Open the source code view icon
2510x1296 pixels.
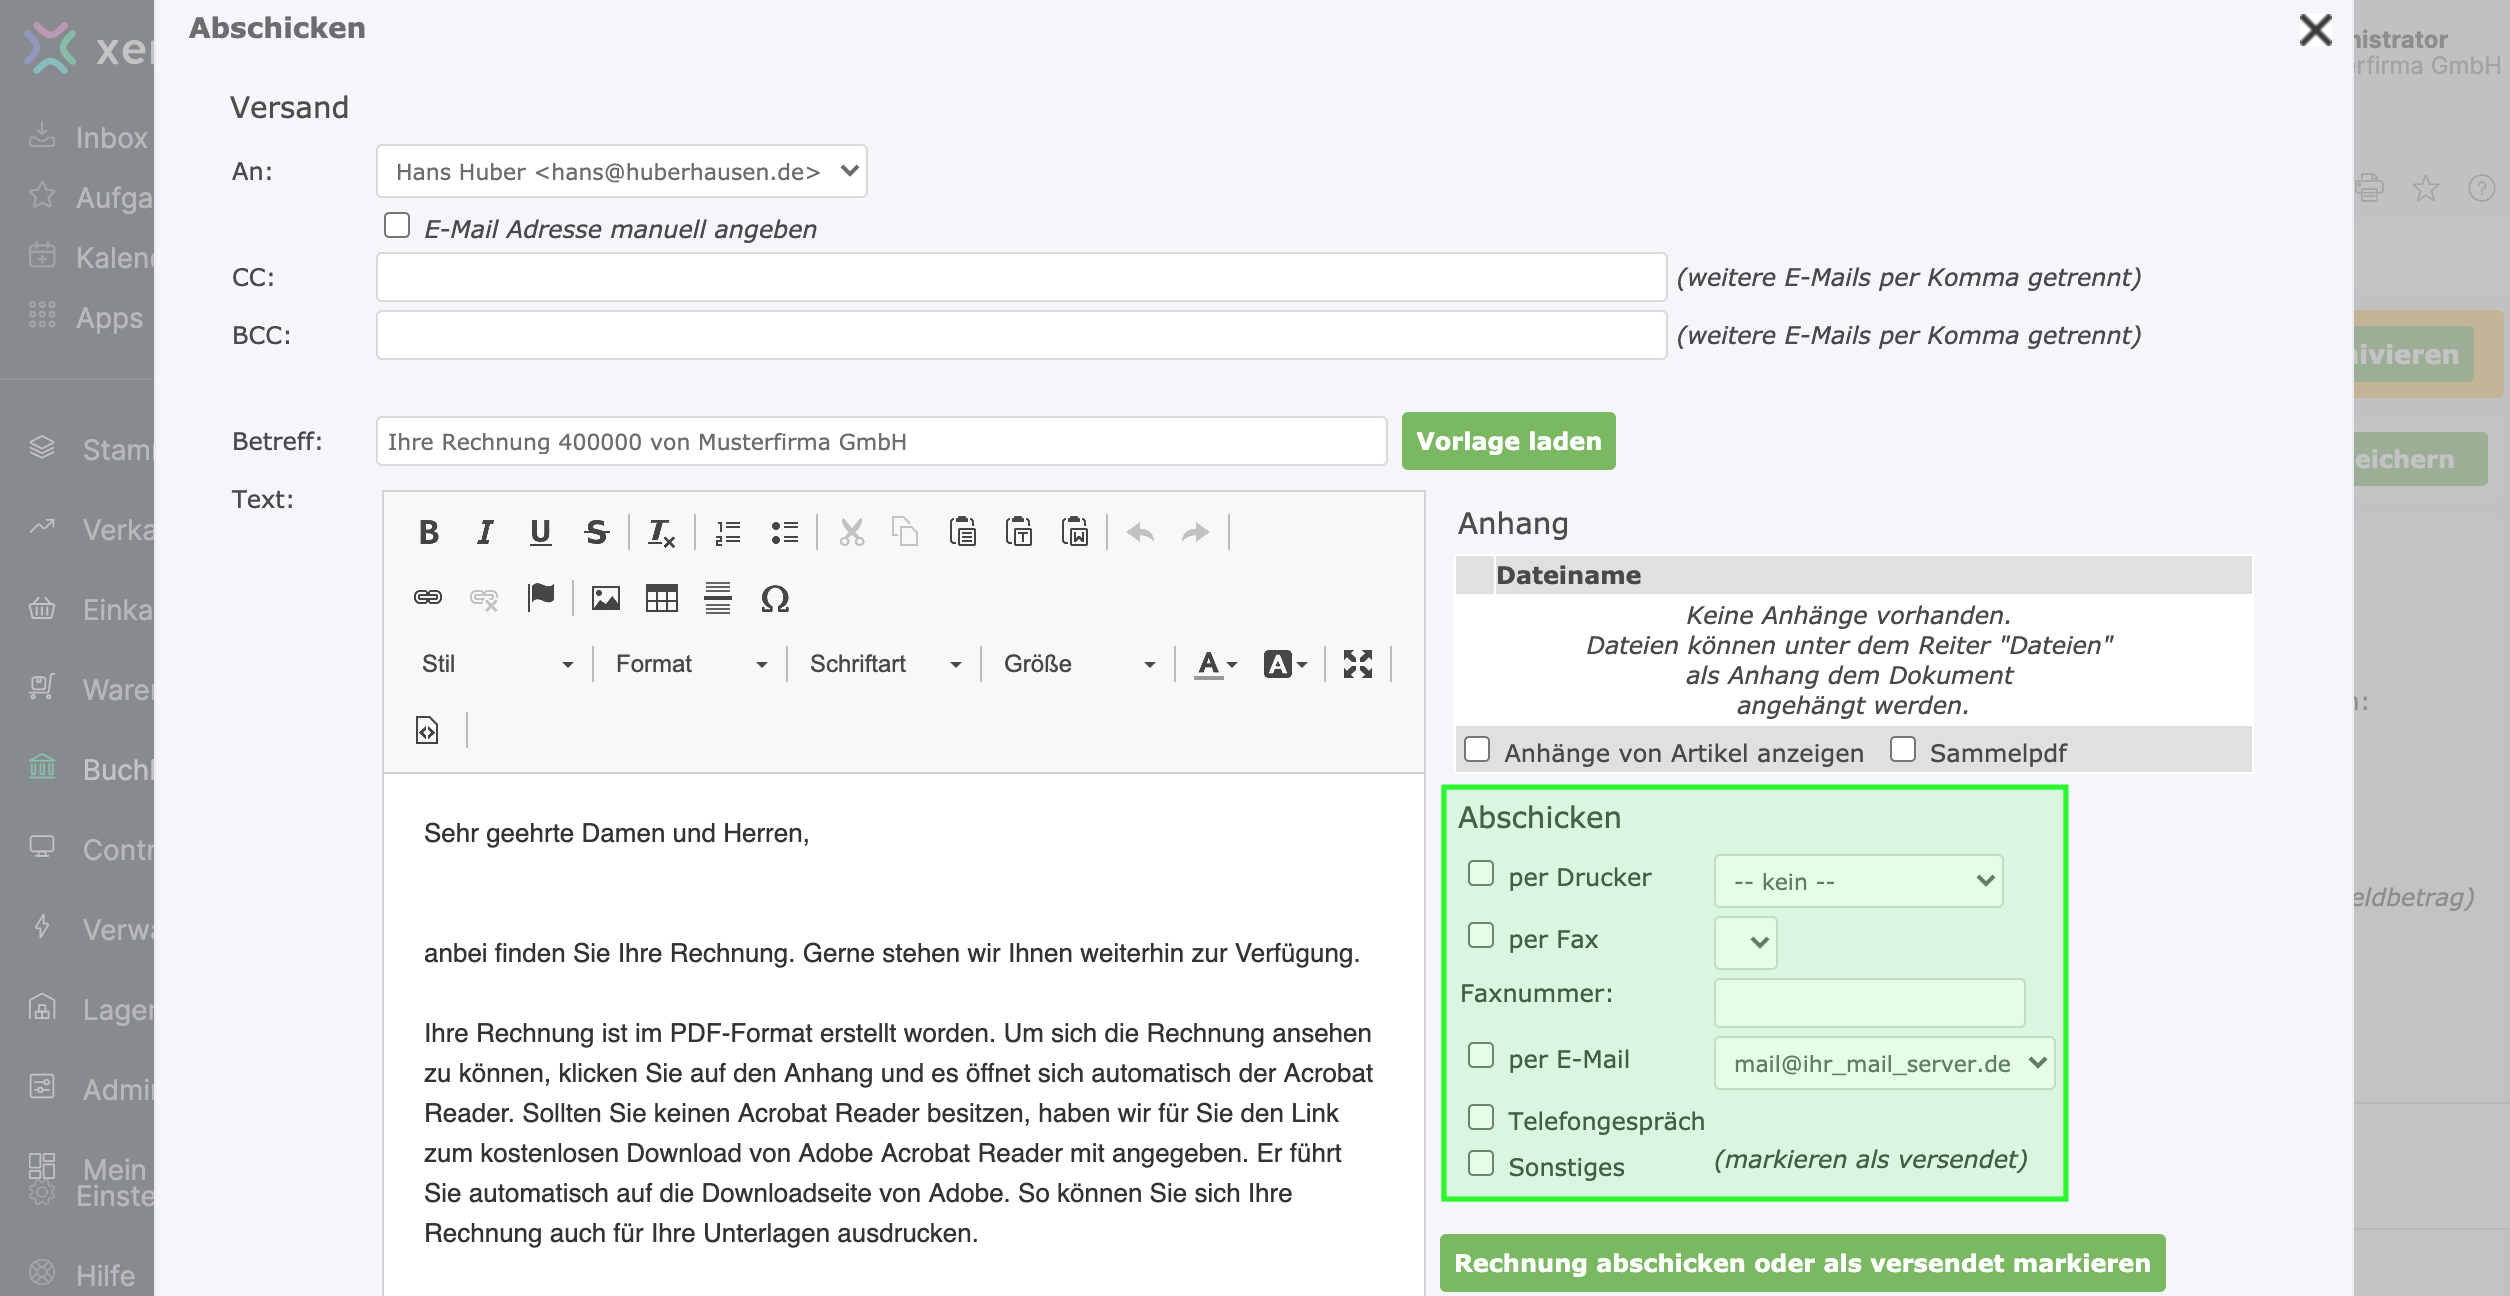[427, 730]
